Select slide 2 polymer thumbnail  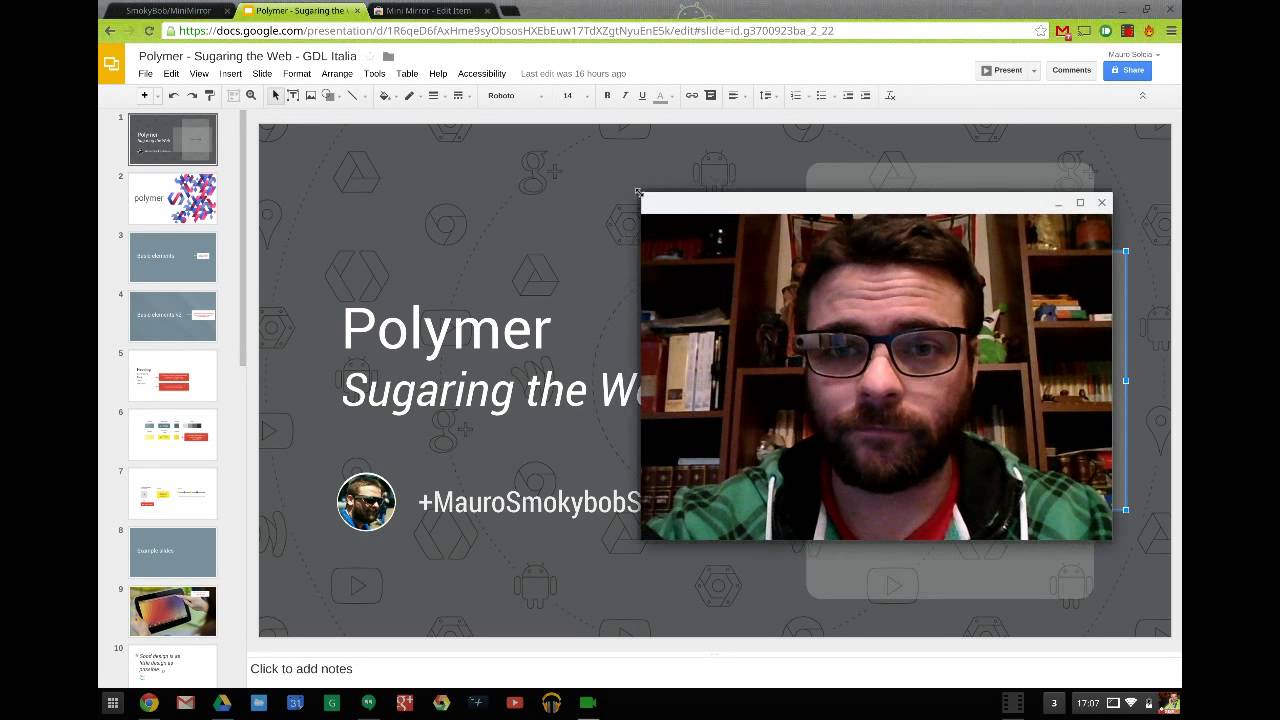click(x=173, y=198)
